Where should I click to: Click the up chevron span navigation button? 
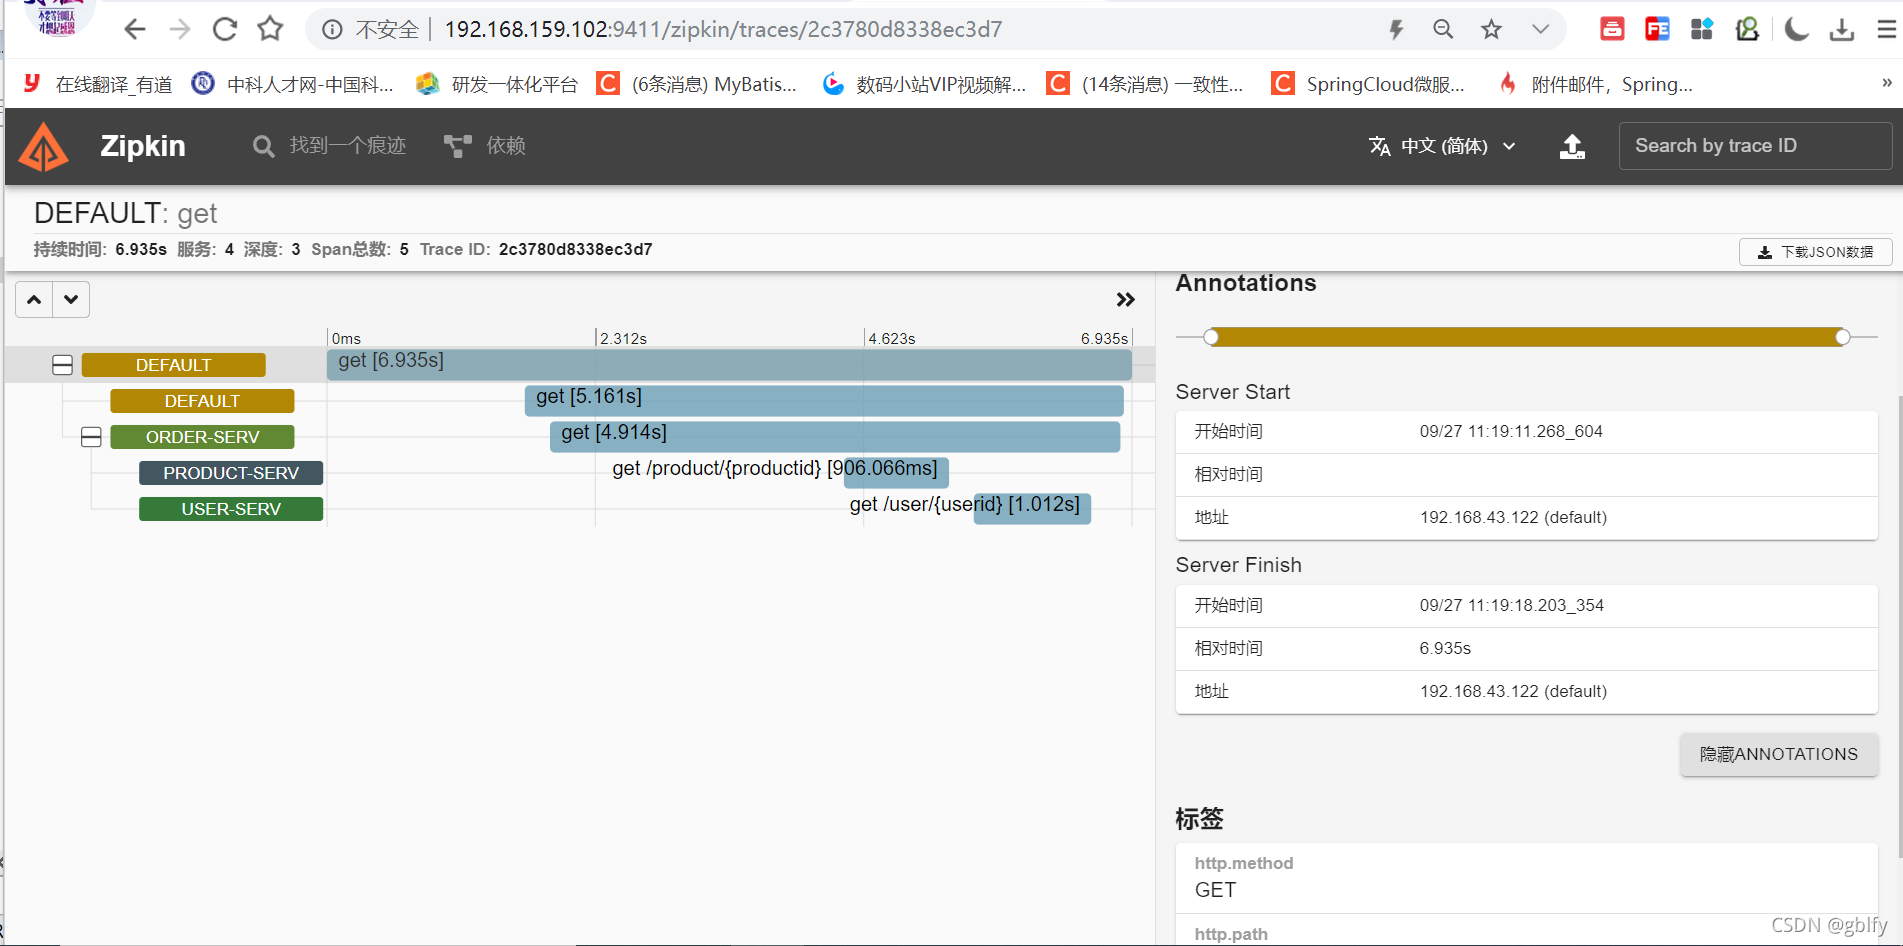coord(34,299)
